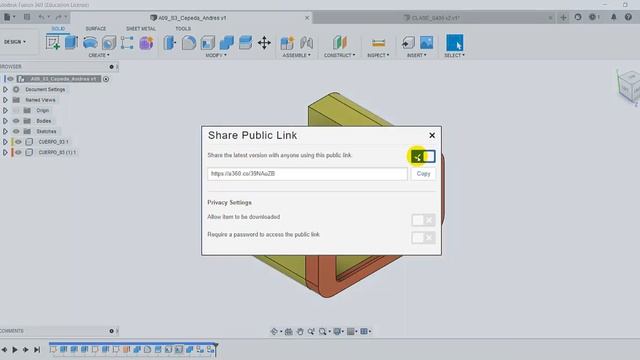Undo the last action
The height and width of the screenshot is (360, 640).
click(x=41, y=17)
